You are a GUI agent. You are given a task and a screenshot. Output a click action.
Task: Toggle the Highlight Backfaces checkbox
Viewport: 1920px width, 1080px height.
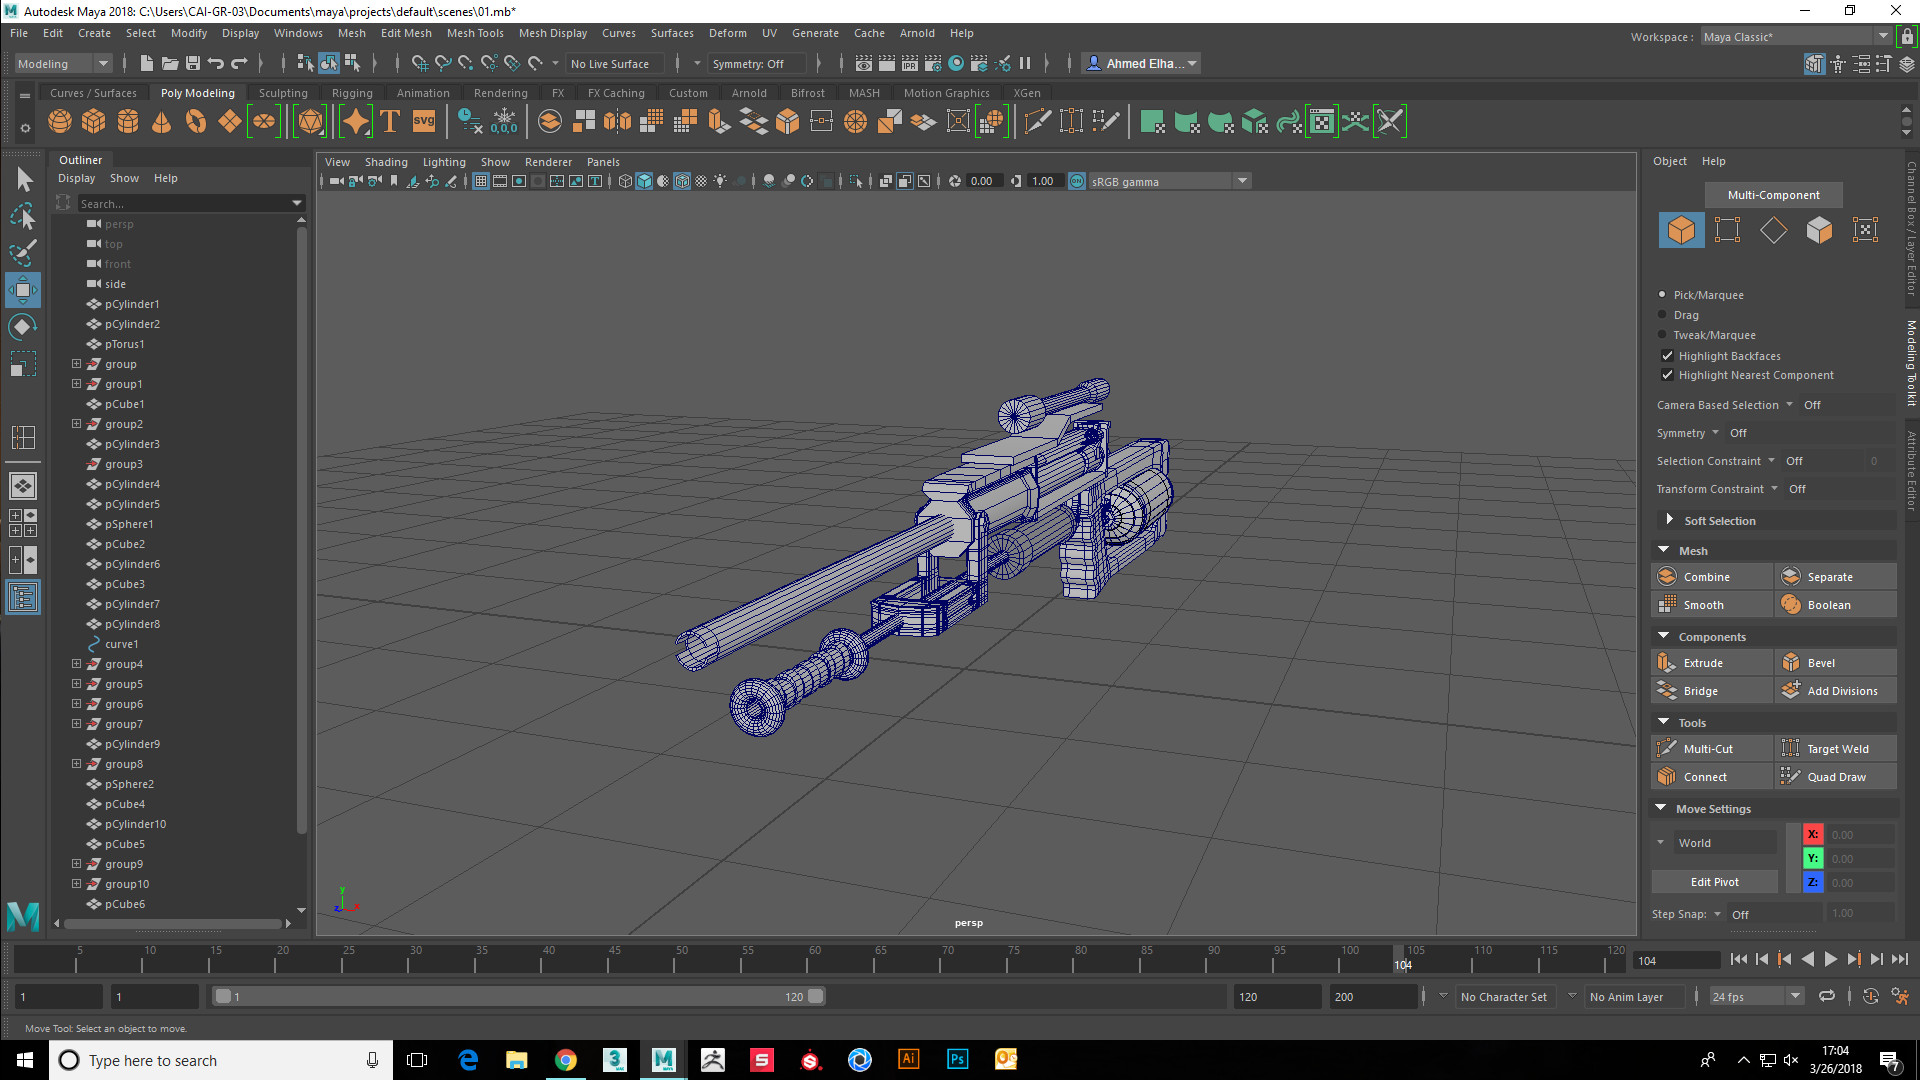pyautogui.click(x=1667, y=356)
